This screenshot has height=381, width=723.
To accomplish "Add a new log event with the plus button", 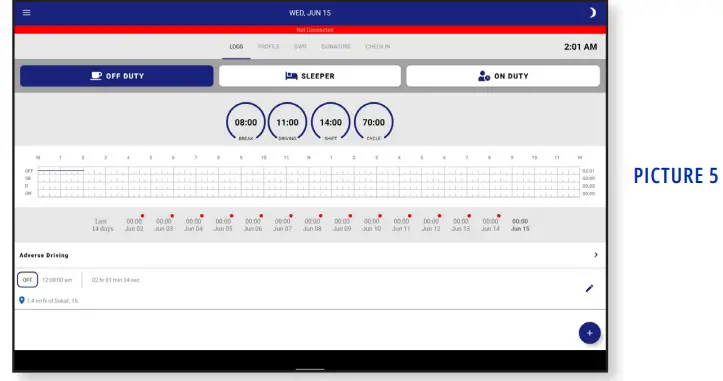I will [x=589, y=333].
